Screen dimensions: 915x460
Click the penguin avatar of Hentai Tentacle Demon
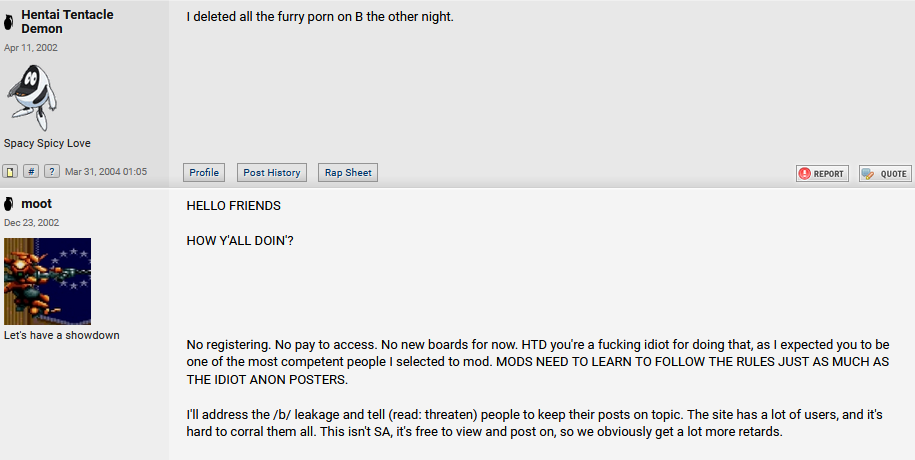[x=32, y=96]
